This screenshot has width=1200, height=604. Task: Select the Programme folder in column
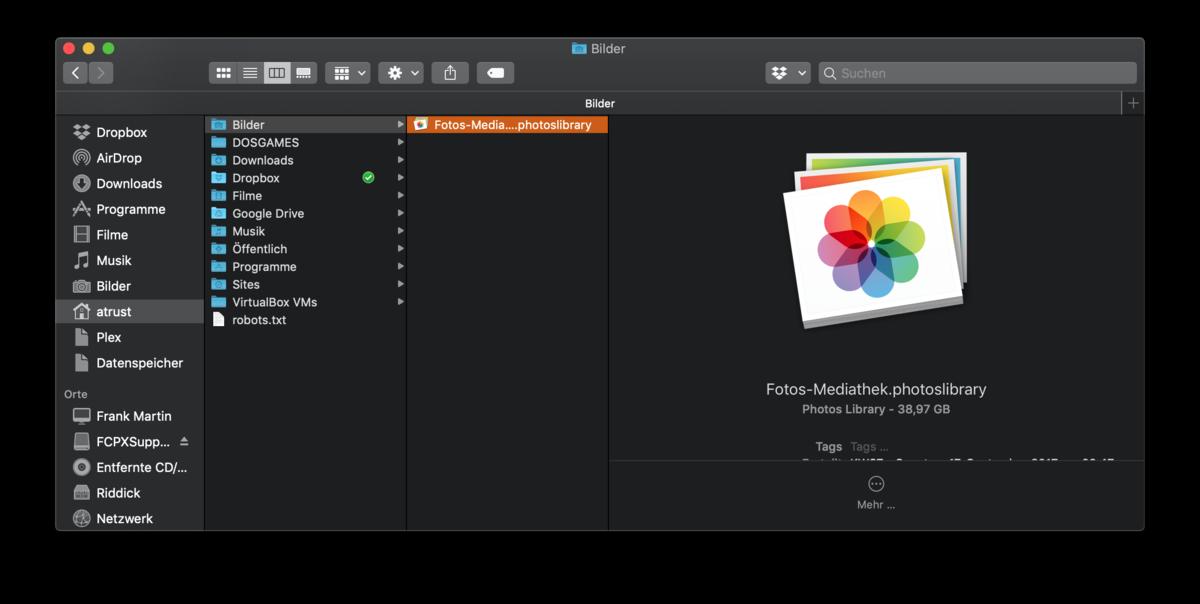click(306, 267)
